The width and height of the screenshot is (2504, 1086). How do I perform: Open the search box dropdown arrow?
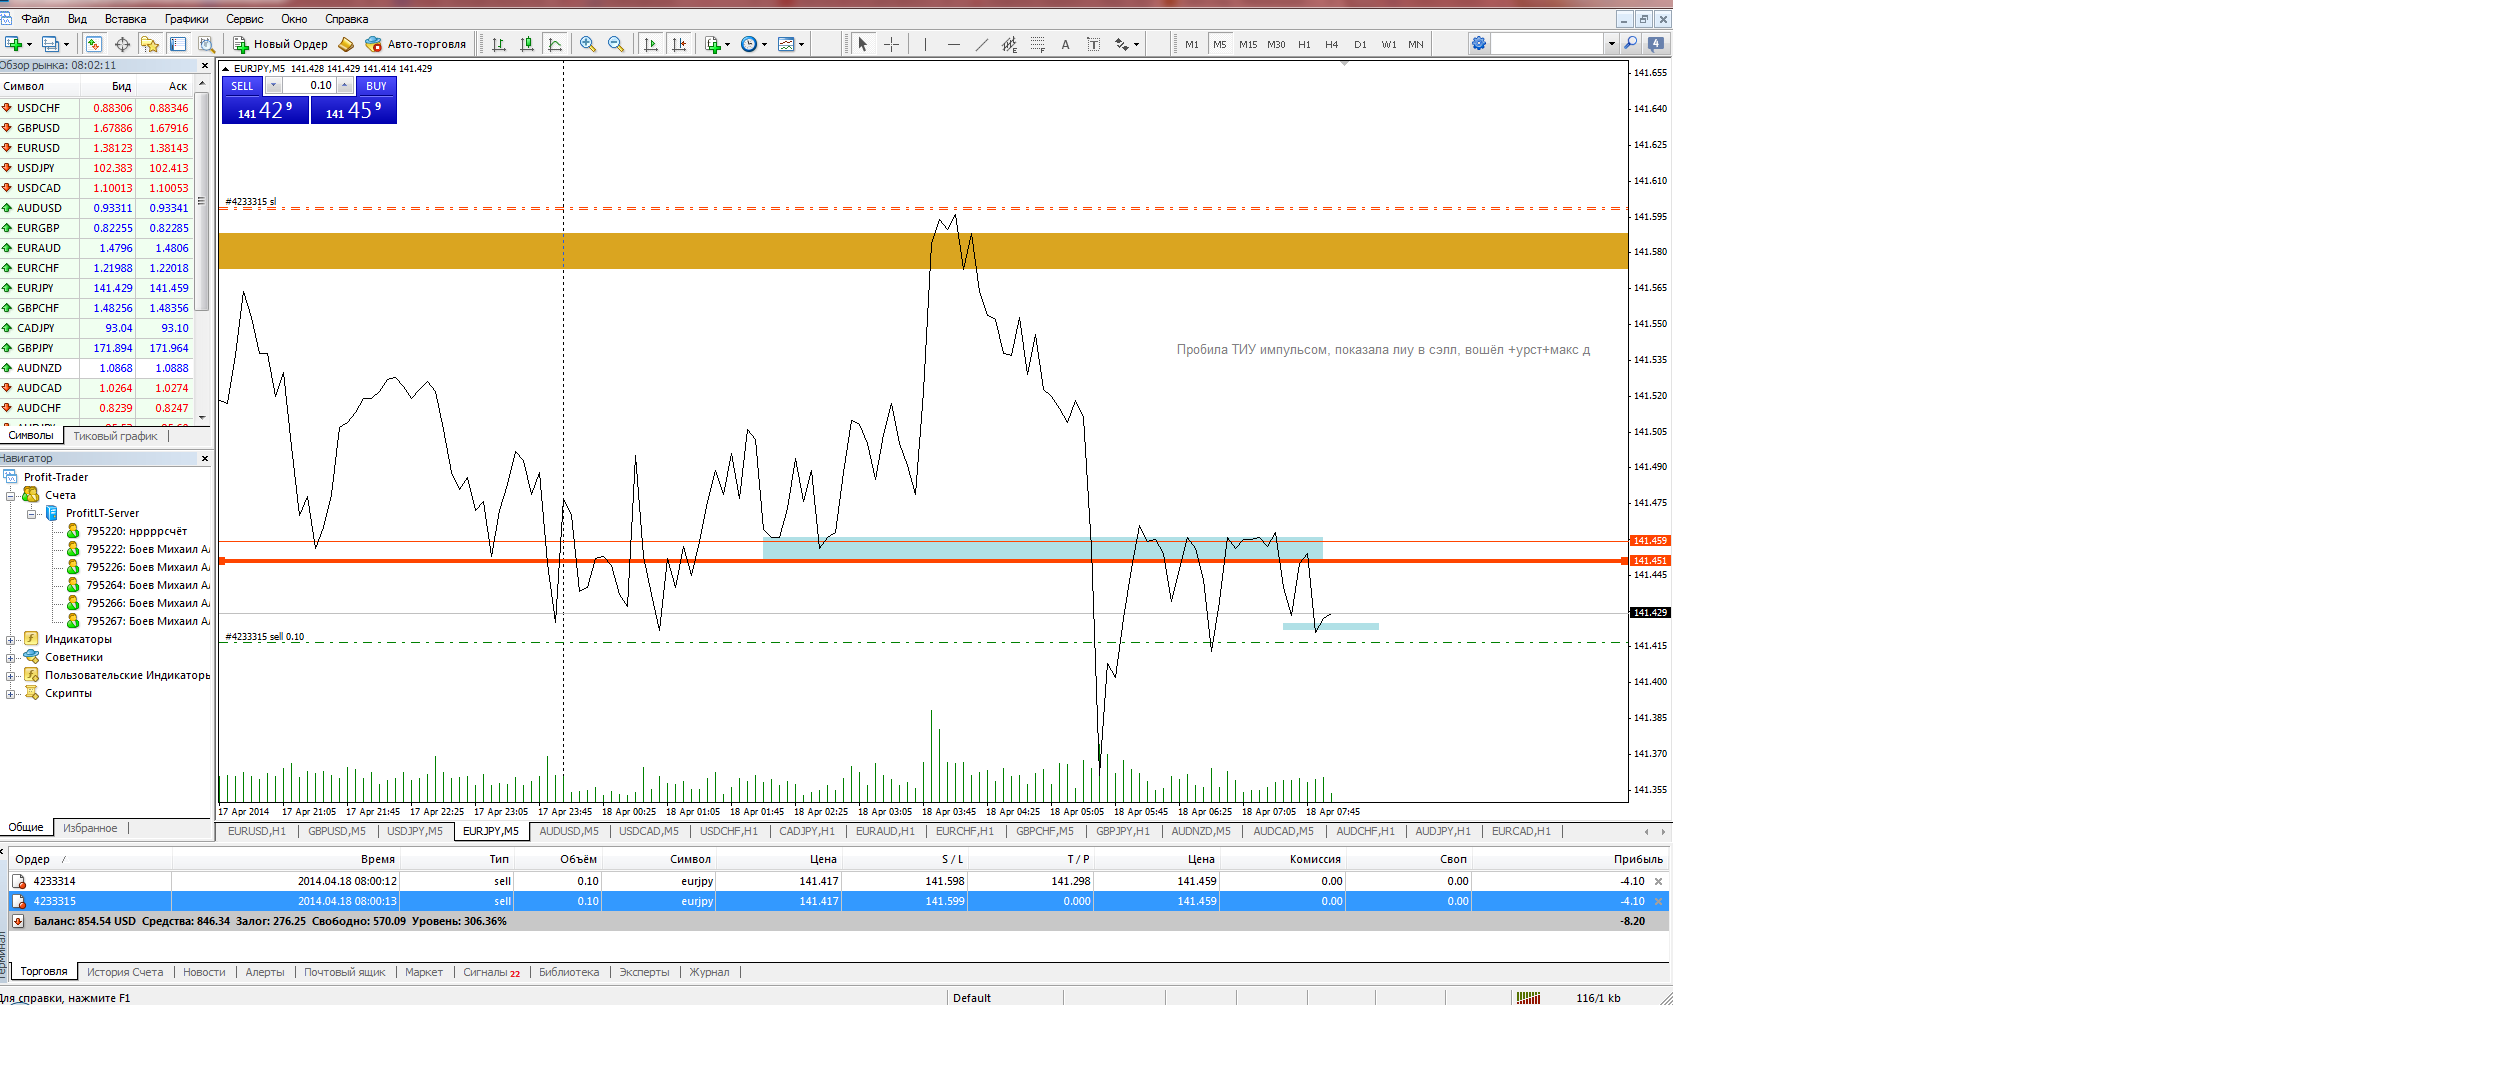pyautogui.click(x=1611, y=44)
